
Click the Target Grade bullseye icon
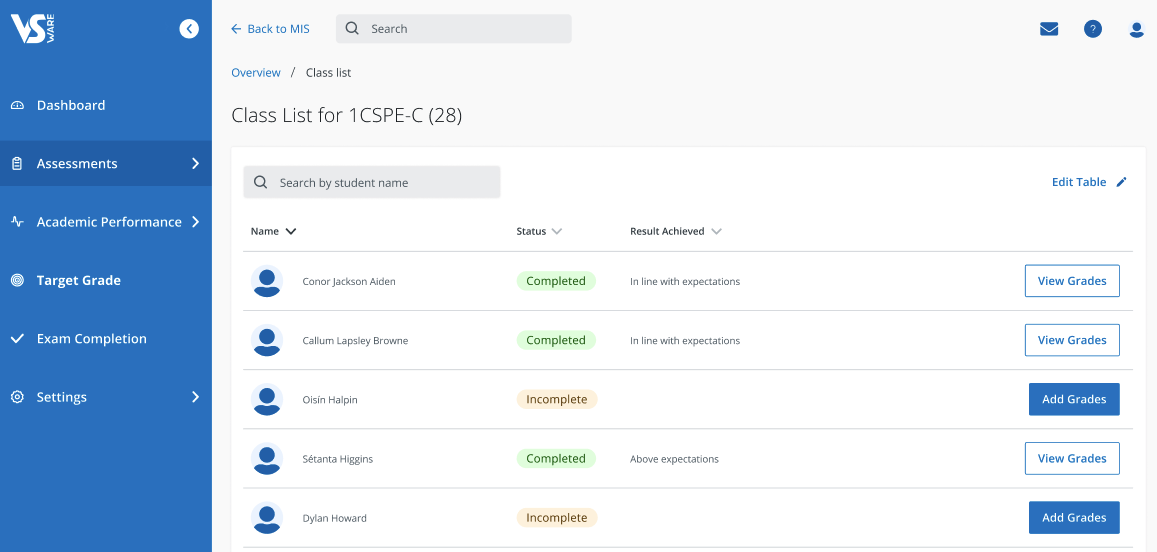click(x=17, y=280)
